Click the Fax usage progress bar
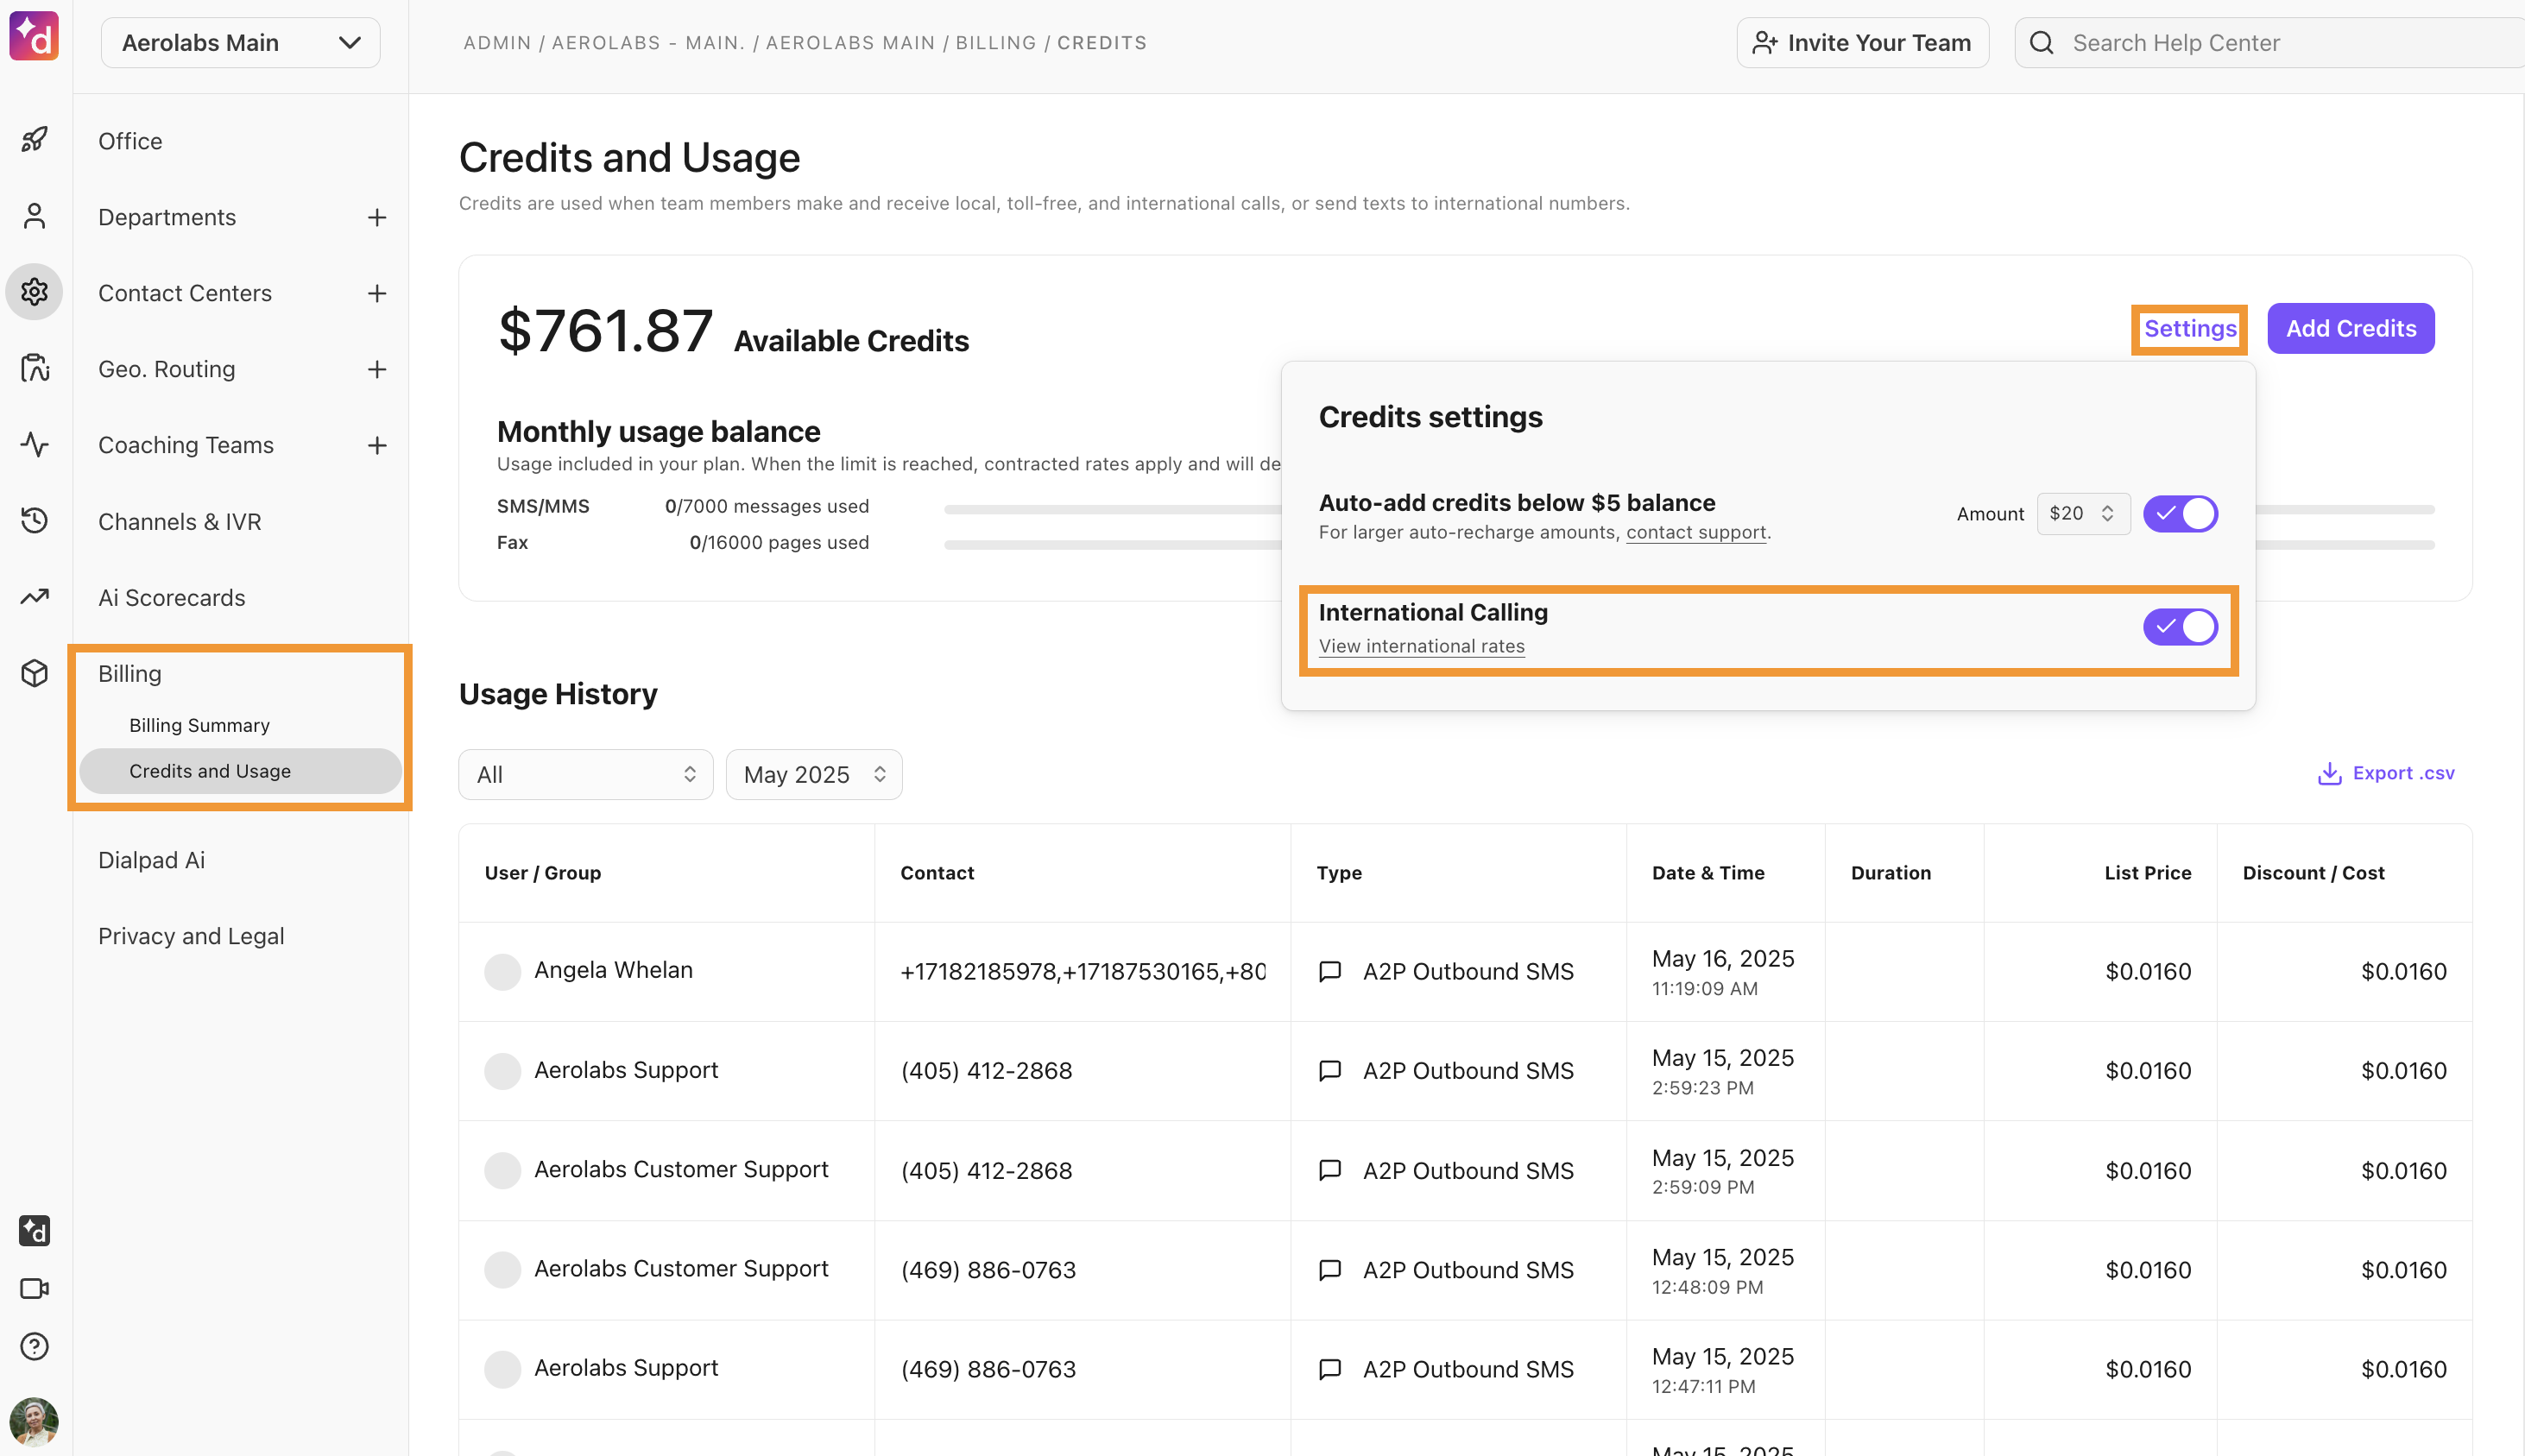This screenshot has height=1456, width=2525. (1689, 545)
